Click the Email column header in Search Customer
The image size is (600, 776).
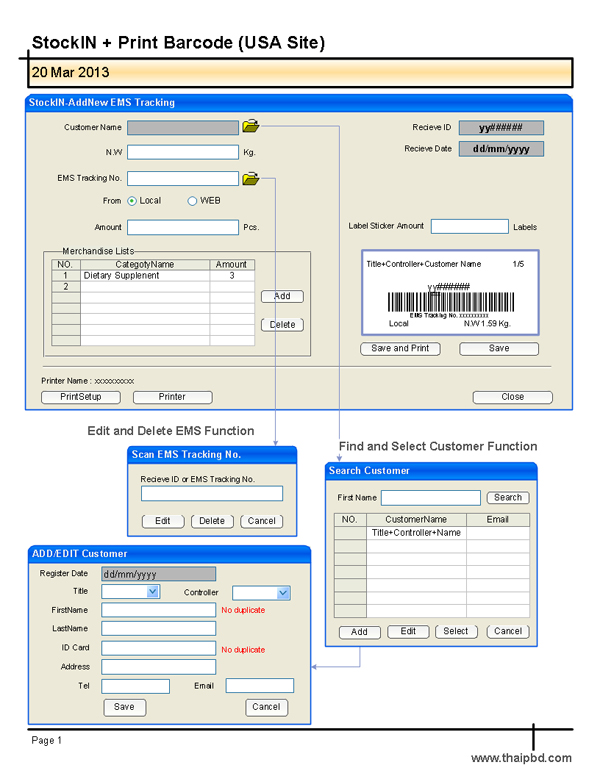498,520
